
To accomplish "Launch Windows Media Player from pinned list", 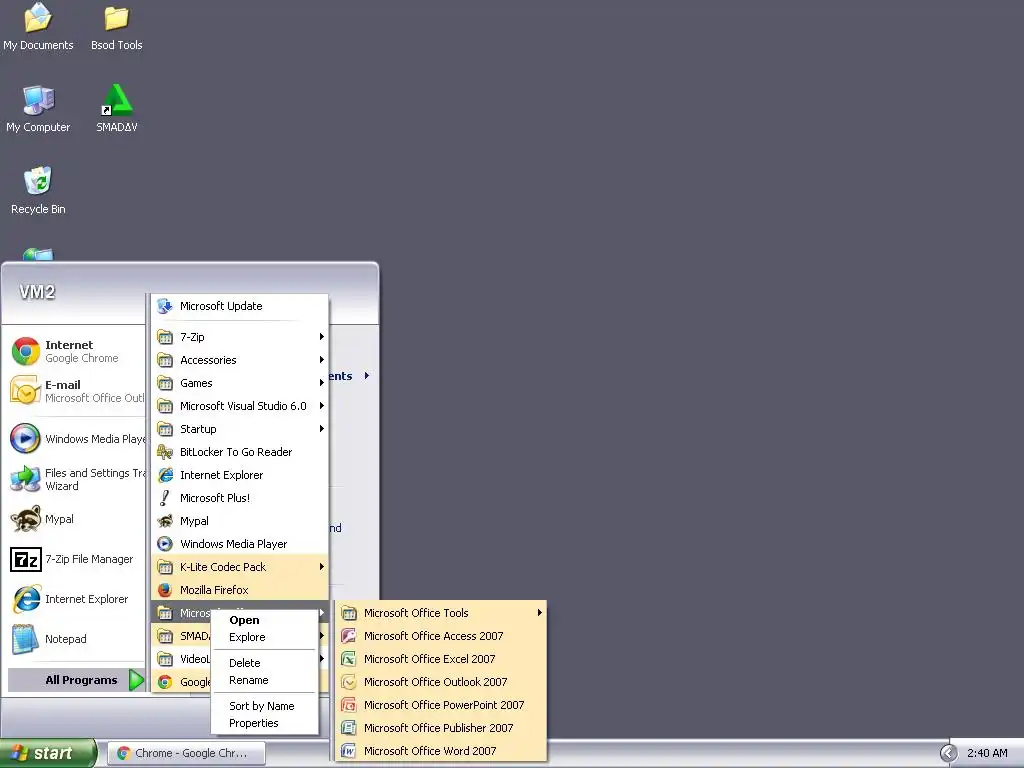I will tap(76, 439).
